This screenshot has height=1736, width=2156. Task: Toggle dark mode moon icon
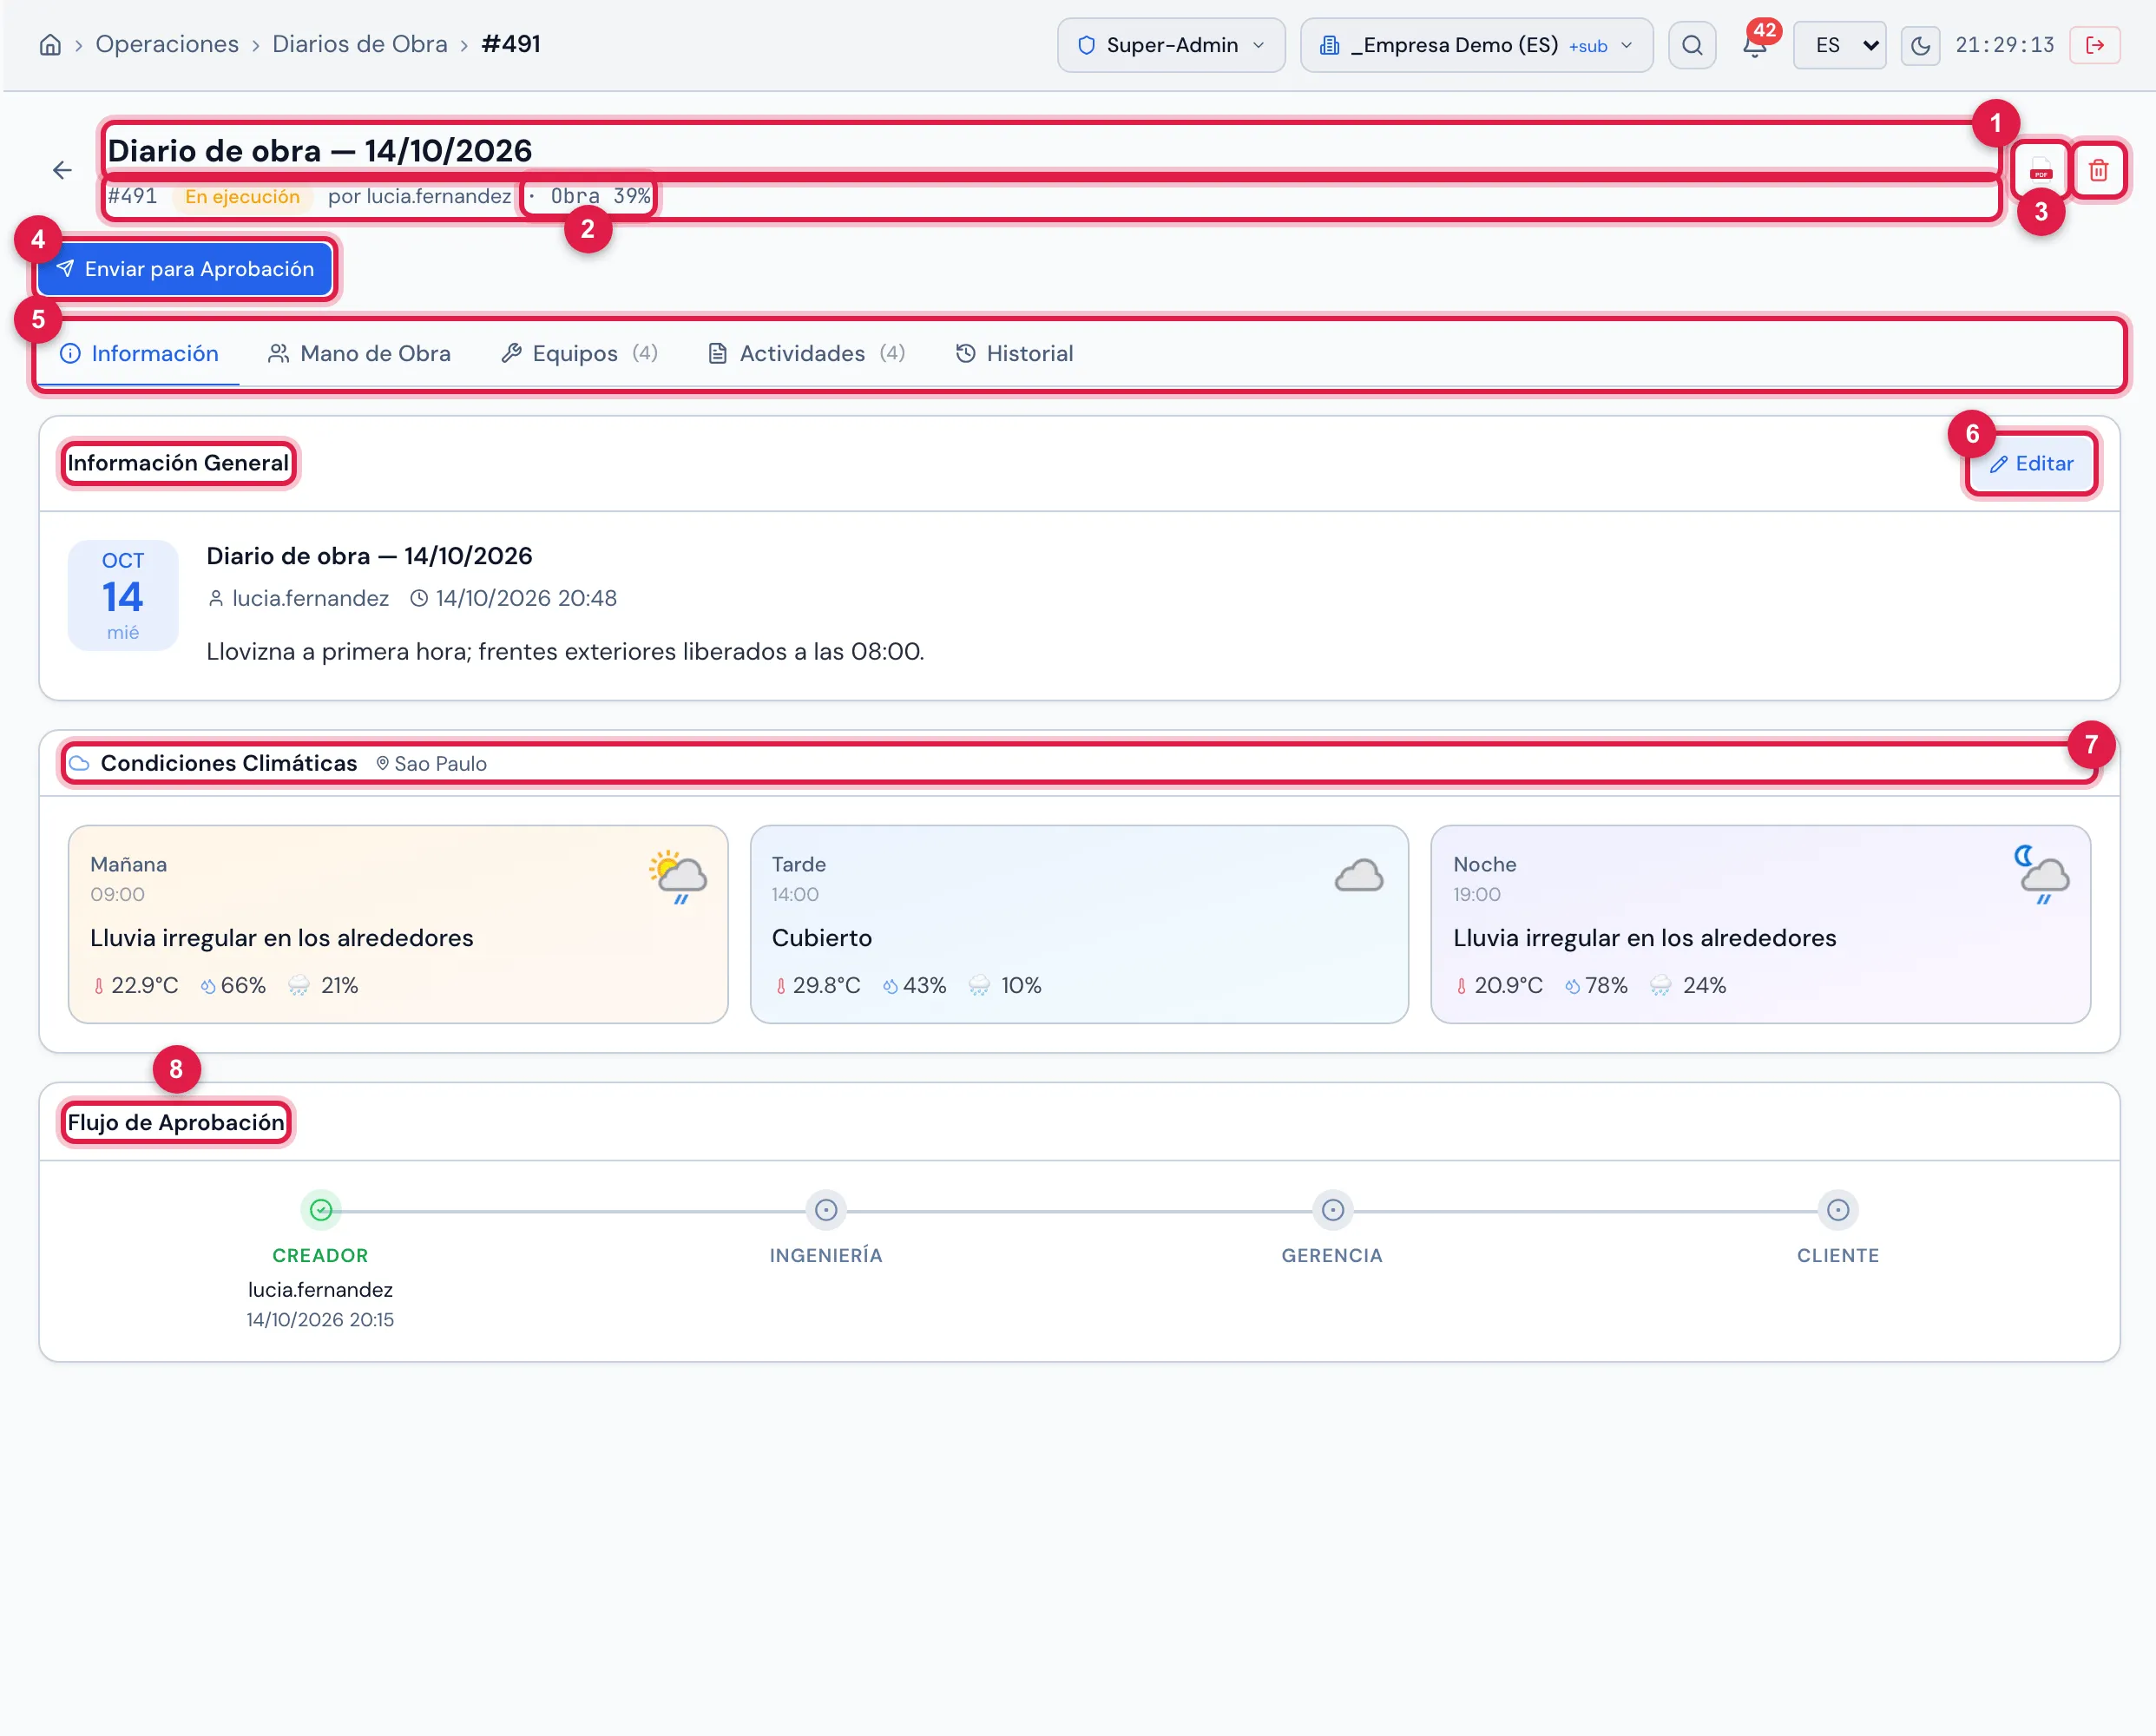point(1920,45)
